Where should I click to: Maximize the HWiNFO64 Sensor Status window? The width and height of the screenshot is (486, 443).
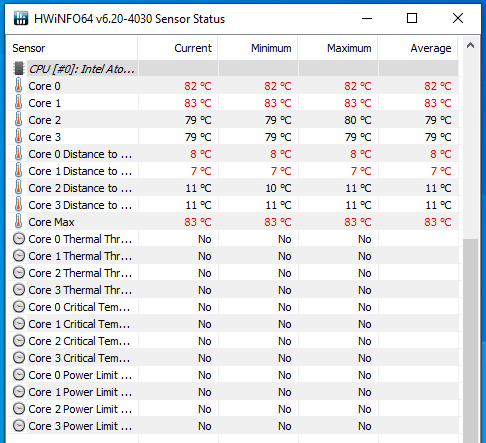[x=412, y=18]
